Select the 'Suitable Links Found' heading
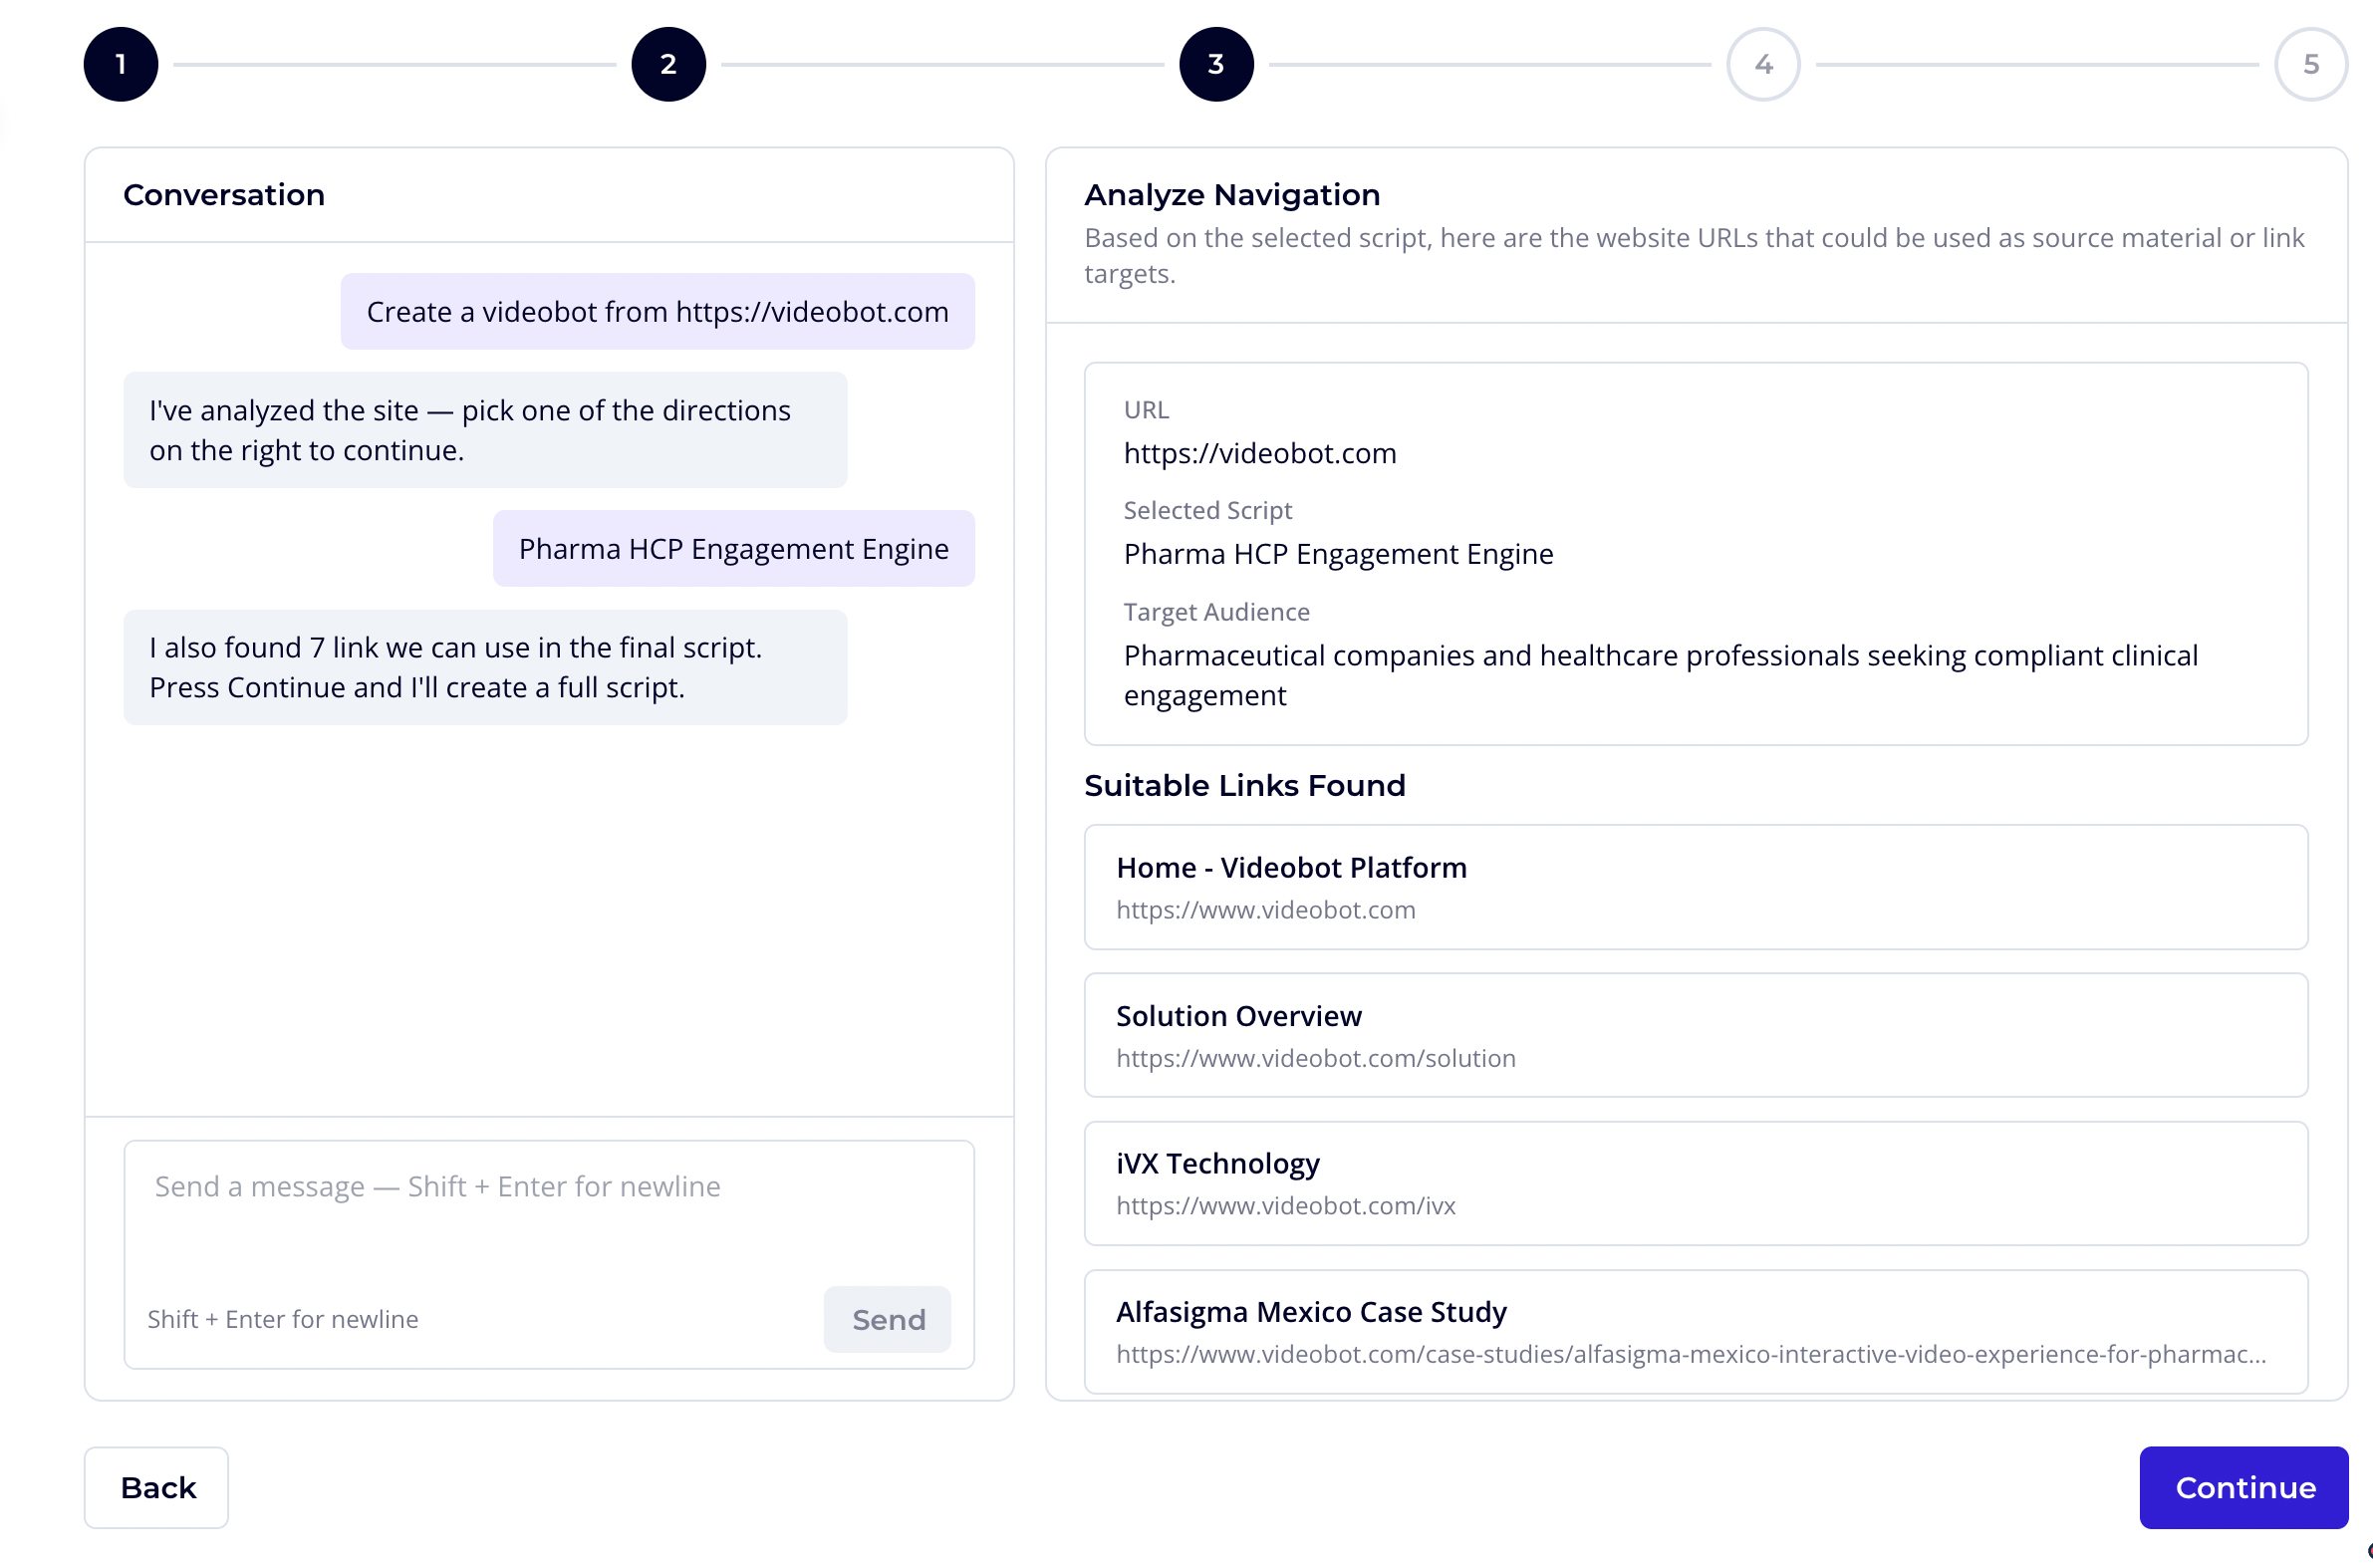The height and width of the screenshot is (1568, 2373). pos(1244,785)
